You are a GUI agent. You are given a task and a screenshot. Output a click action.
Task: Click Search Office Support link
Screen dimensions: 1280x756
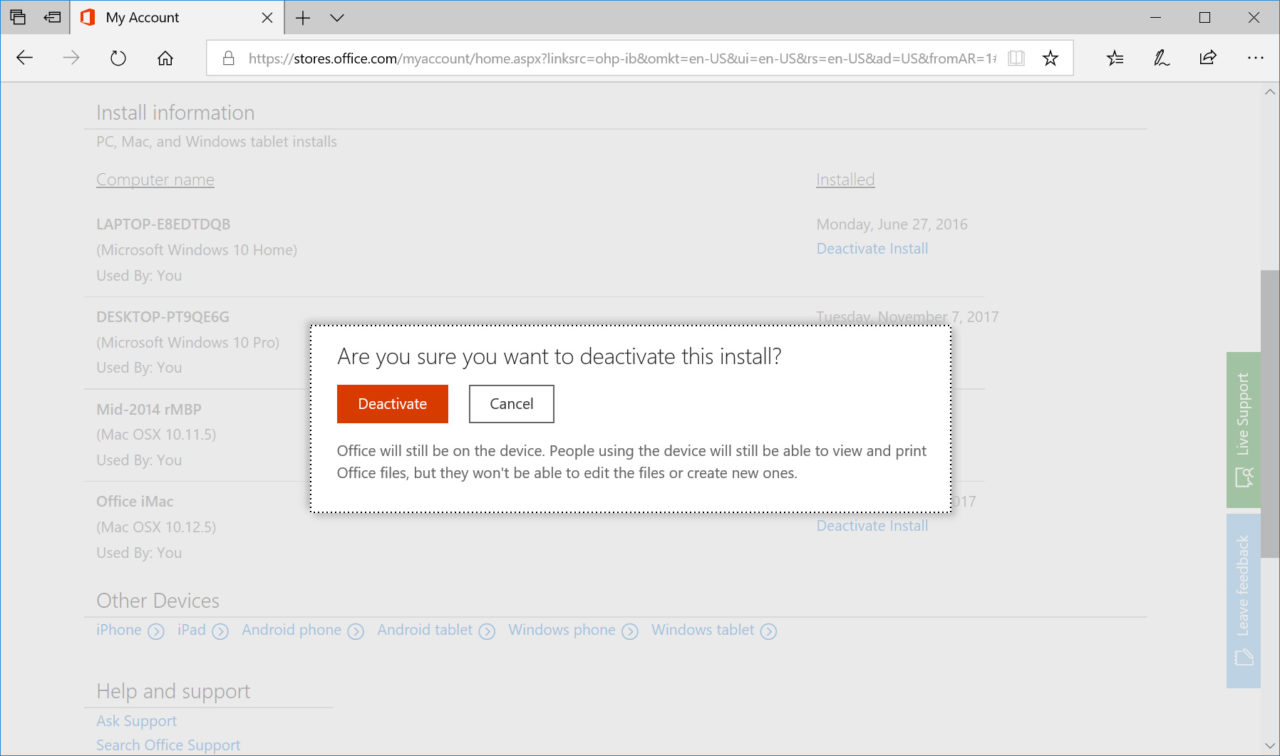click(x=168, y=745)
